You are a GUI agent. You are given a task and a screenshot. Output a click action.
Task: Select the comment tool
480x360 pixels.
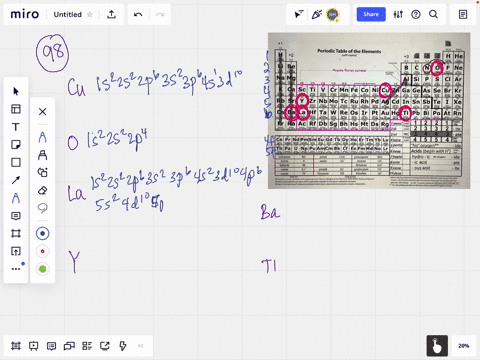pyautogui.click(x=16, y=216)
